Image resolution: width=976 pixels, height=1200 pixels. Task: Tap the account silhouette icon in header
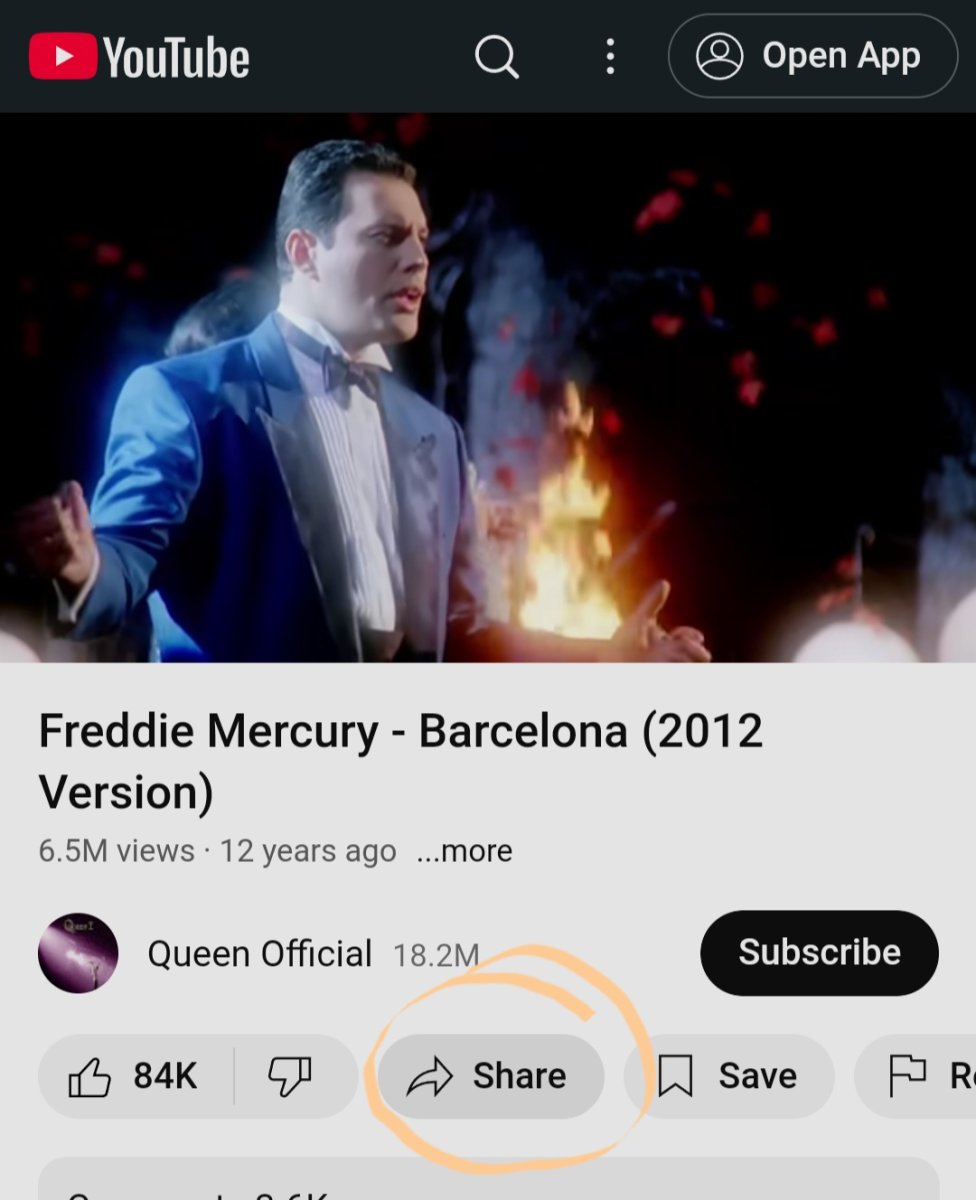tap(720, 56)
